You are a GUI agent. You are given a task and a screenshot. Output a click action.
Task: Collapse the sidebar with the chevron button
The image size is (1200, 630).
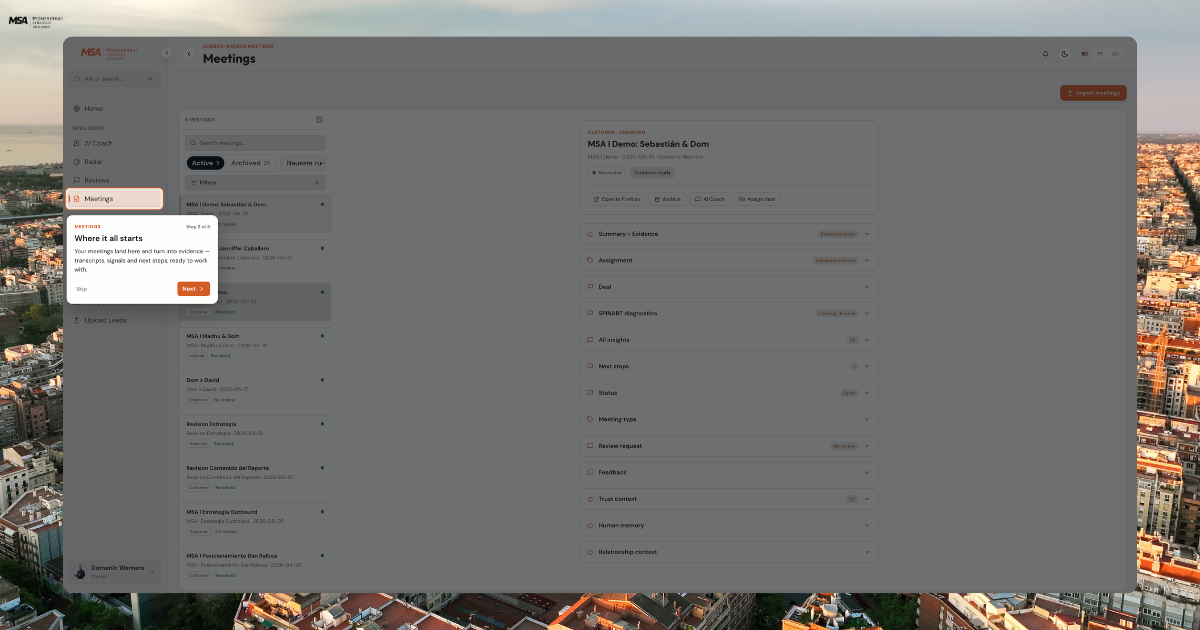click(166, 53)
